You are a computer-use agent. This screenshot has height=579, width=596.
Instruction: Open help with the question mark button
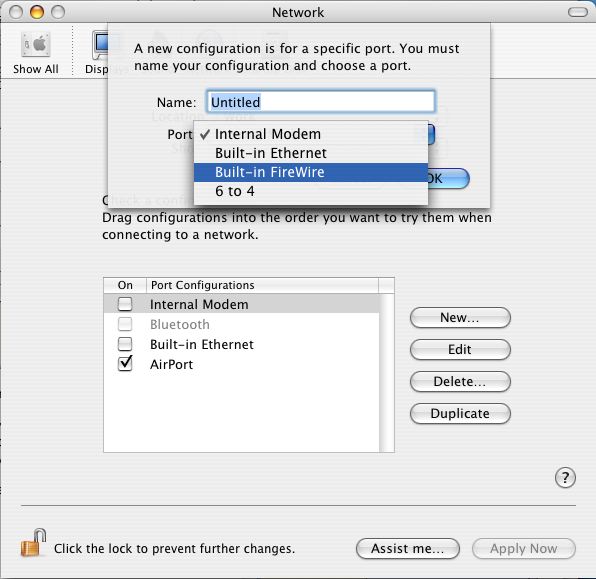tap(565, 477)
